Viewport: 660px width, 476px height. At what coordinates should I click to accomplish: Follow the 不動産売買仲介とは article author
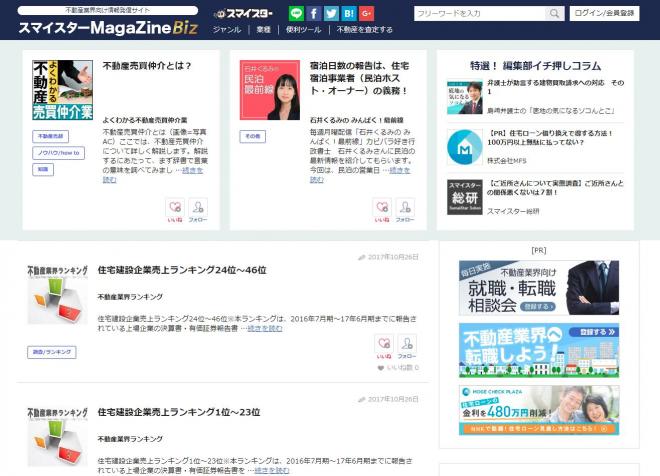pos(198,210)
